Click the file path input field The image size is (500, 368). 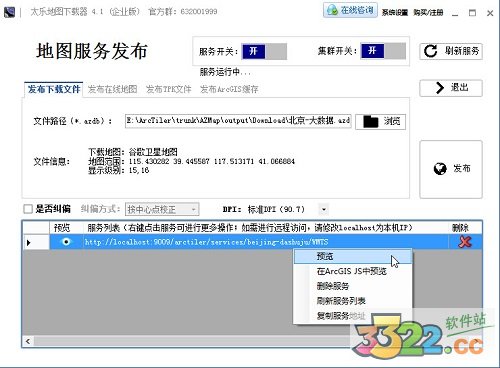pyautogui.click(x=238, y=120)
